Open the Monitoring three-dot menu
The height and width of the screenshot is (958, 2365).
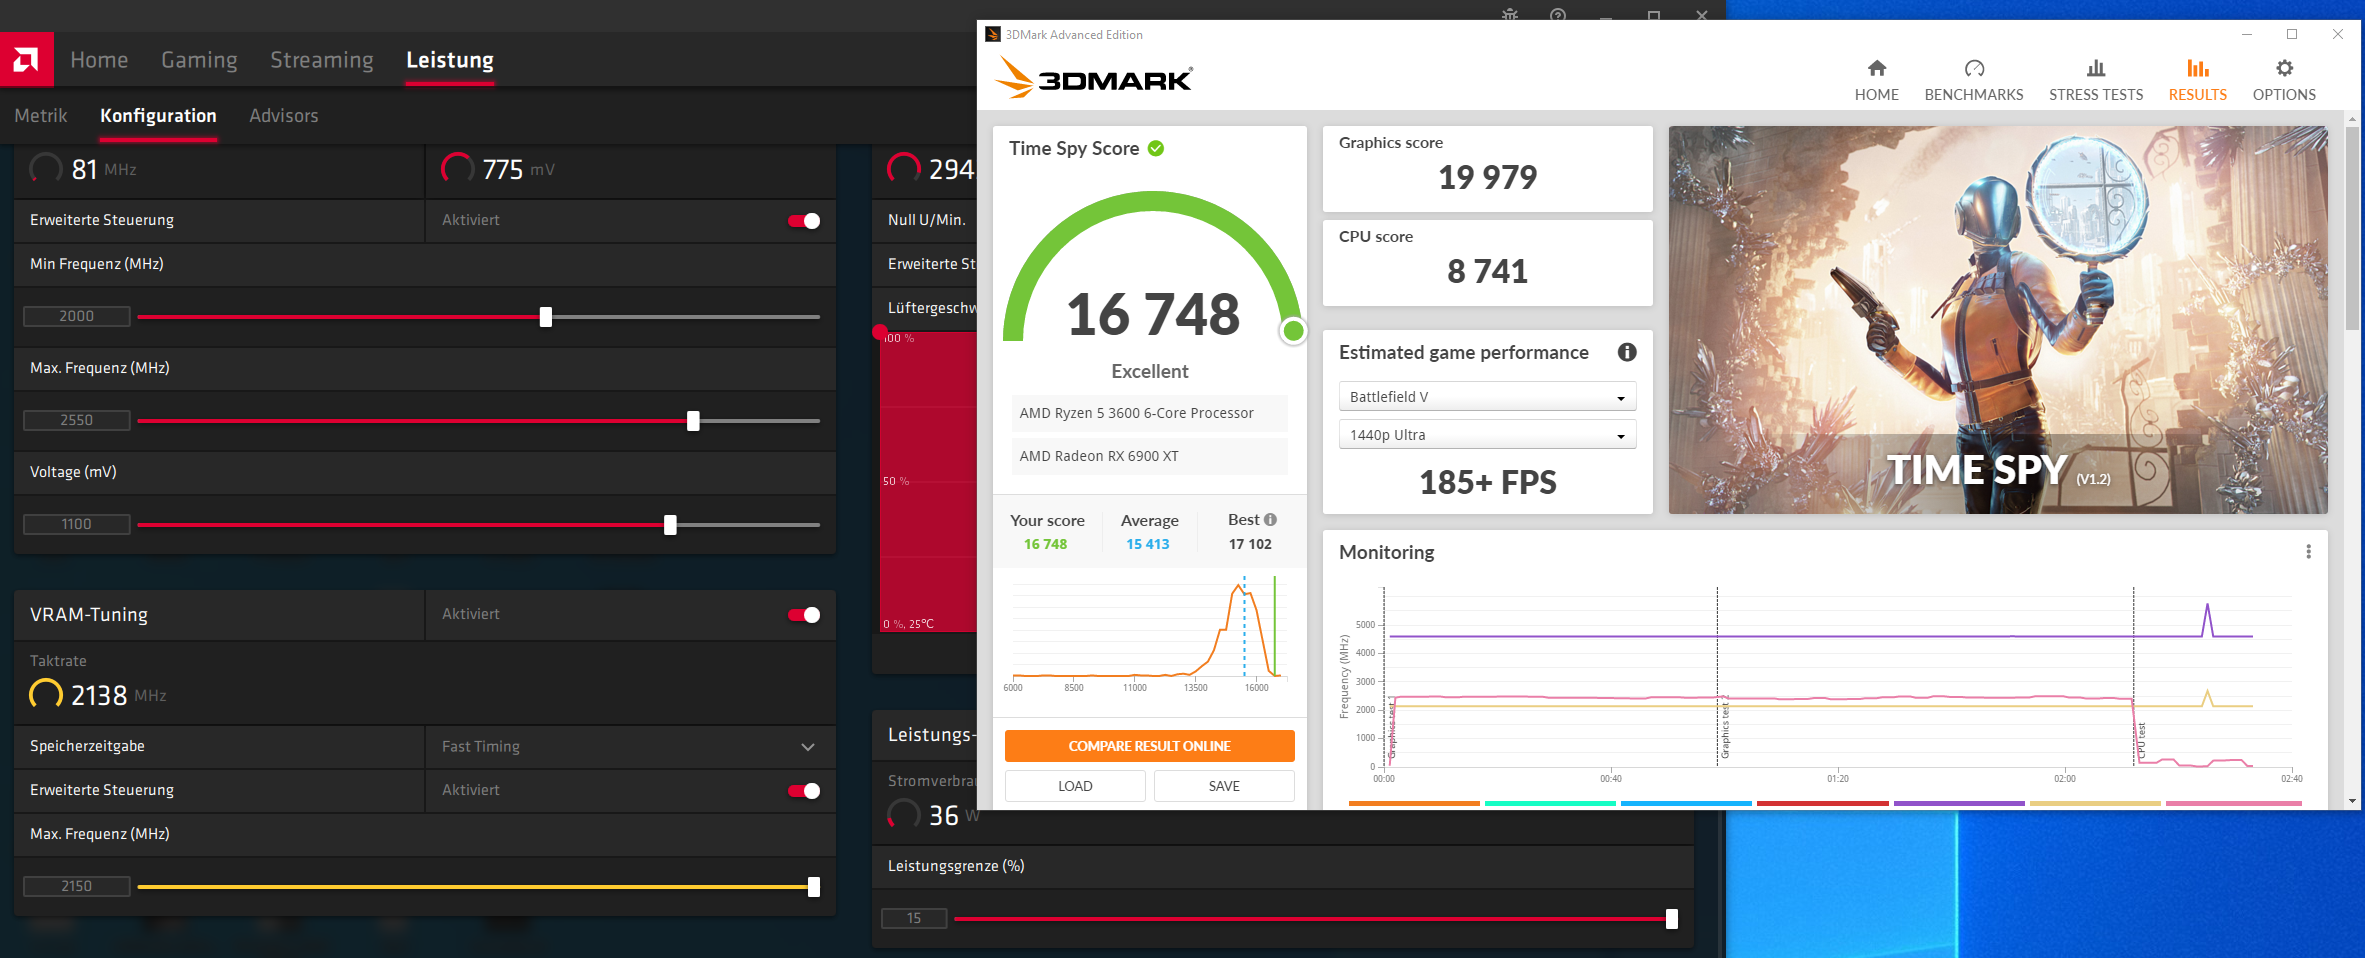tap(2308, 552)
